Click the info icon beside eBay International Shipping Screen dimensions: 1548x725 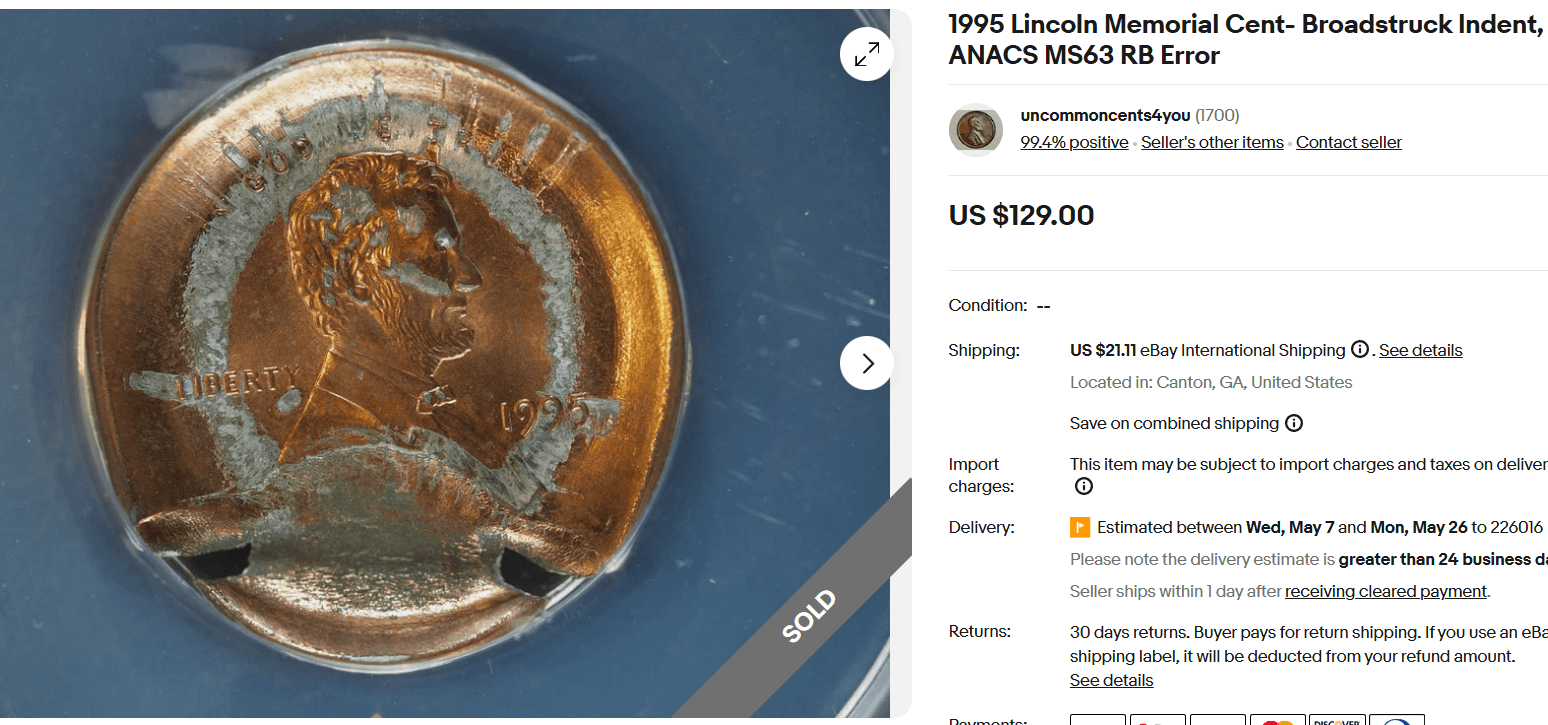point(1359,350)
